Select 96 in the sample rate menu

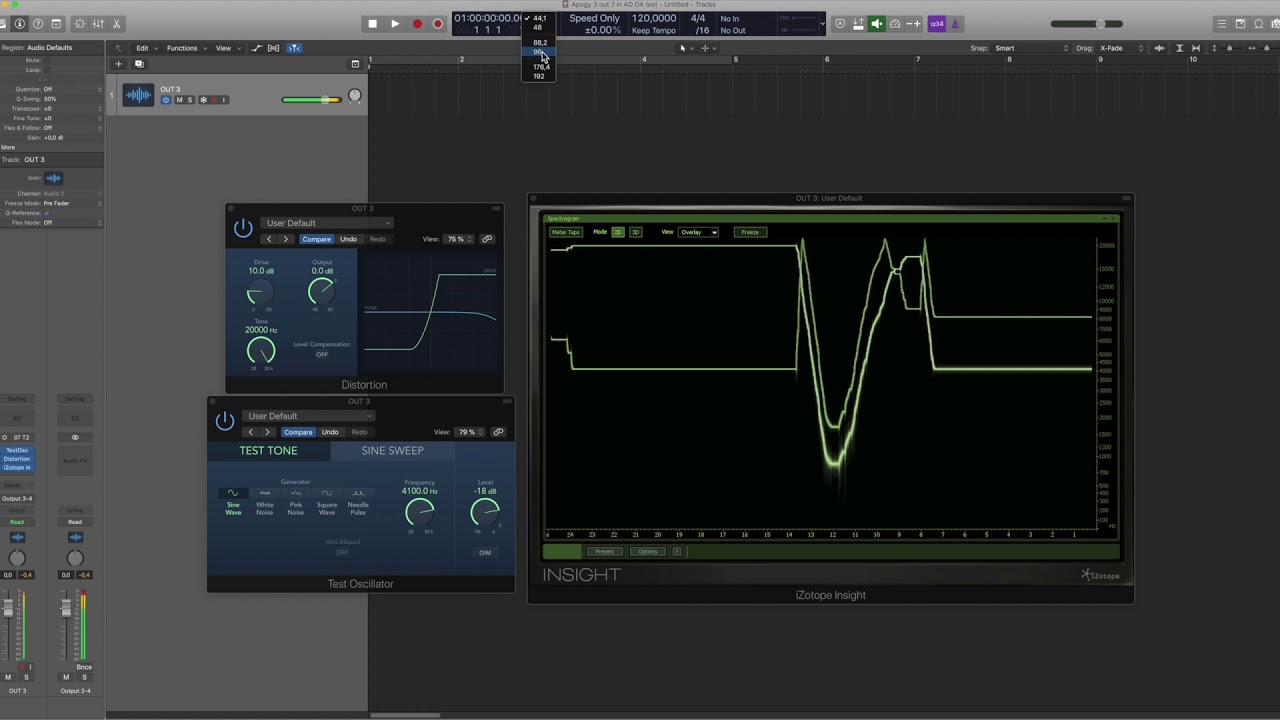coord(539,51)
